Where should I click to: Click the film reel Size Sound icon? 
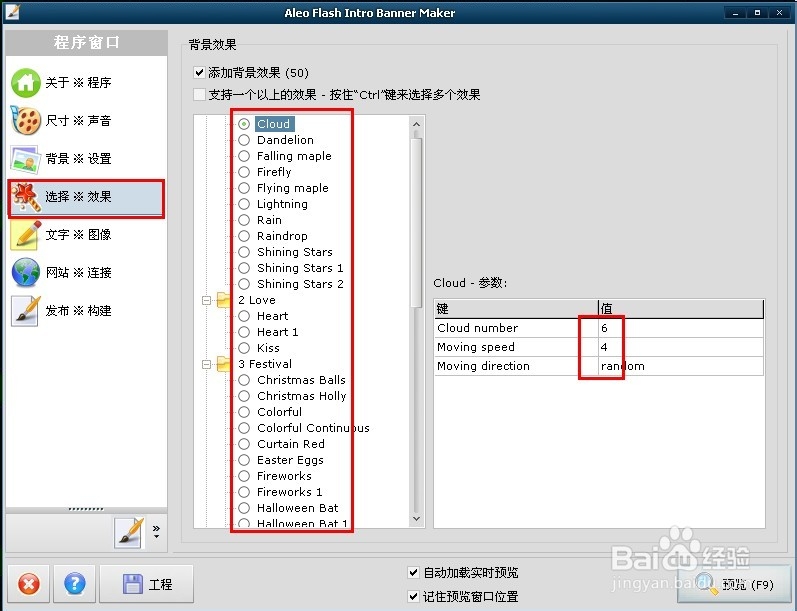[25, 120]
